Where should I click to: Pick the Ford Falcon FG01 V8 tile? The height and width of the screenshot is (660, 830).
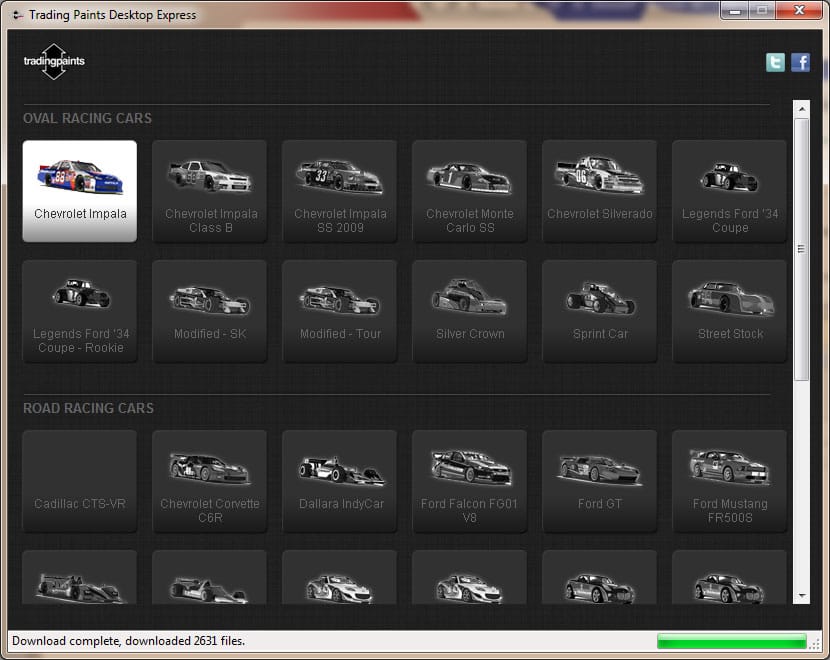point(470,481)
